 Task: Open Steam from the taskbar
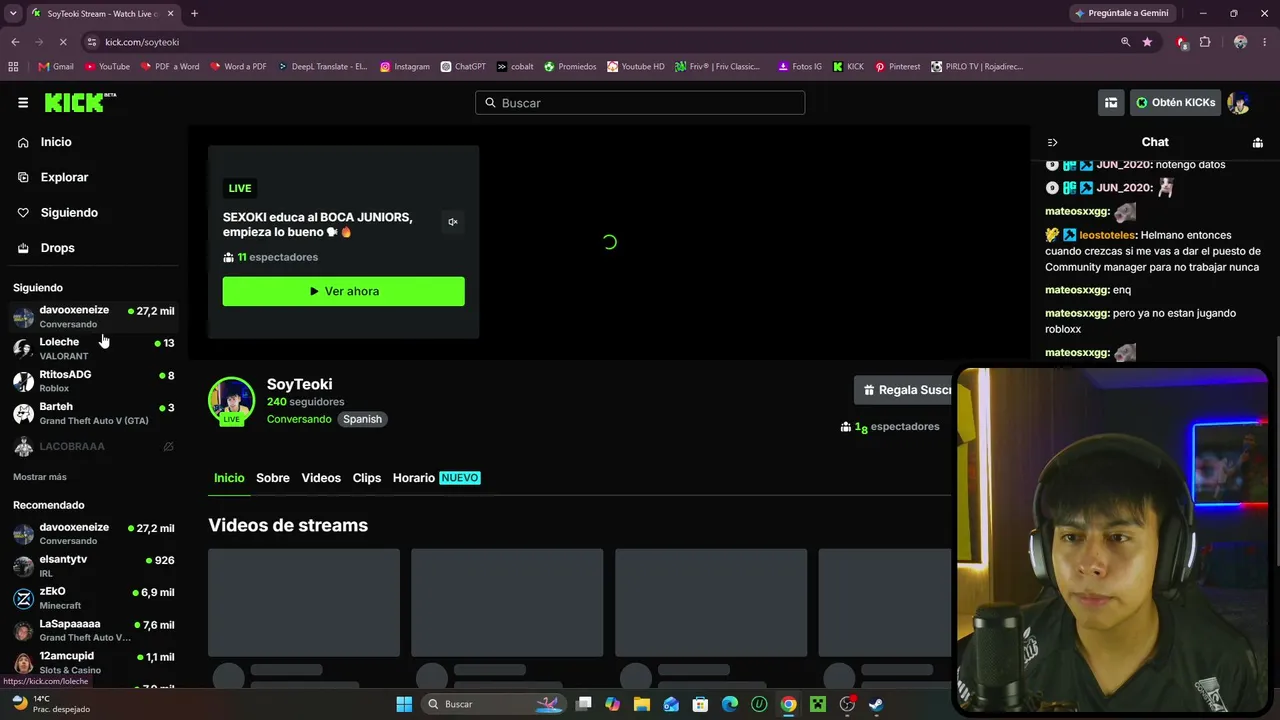[x=876, y=704]
